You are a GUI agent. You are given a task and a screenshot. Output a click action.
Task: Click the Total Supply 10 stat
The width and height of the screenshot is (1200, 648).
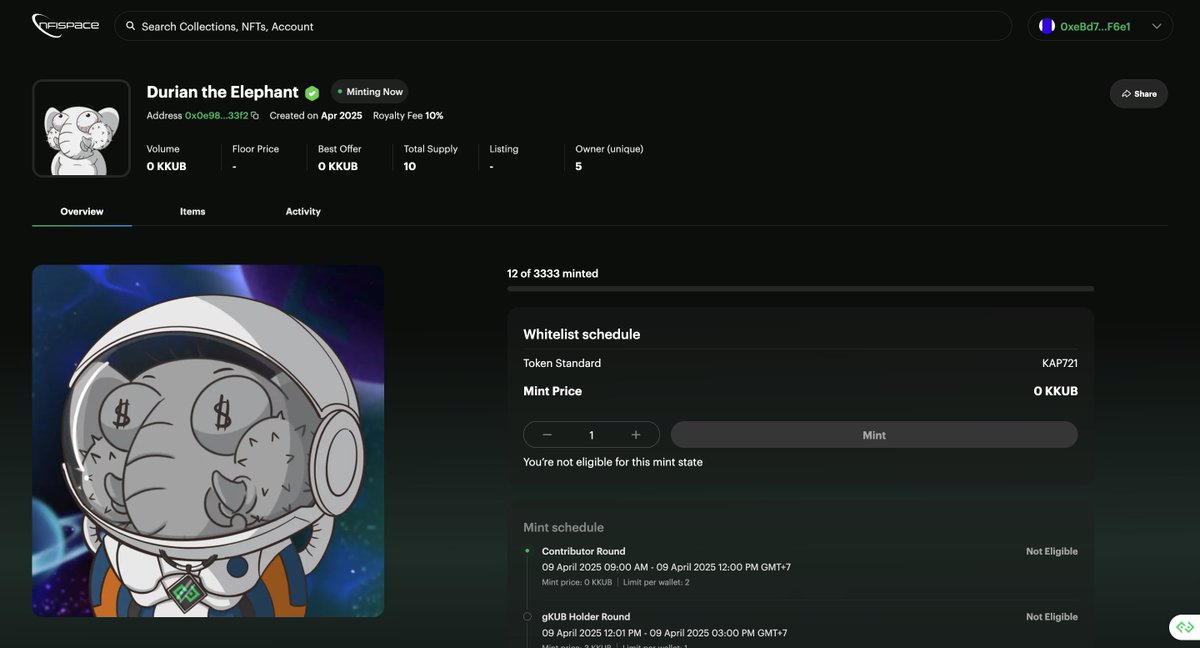tap(431, 158)
